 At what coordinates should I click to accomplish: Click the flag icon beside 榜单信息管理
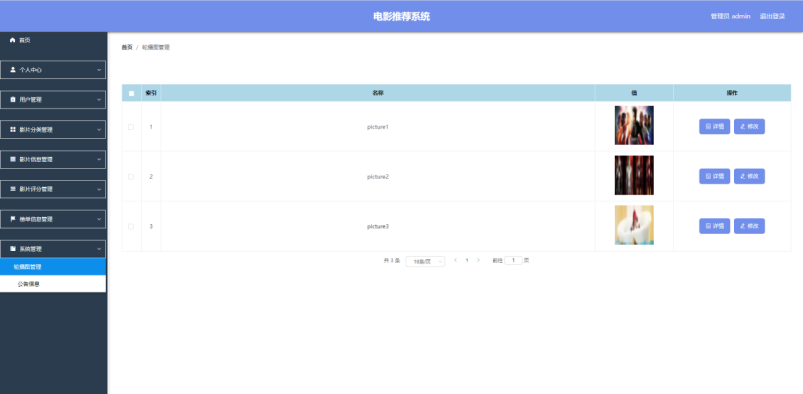[x=13, y=219]
